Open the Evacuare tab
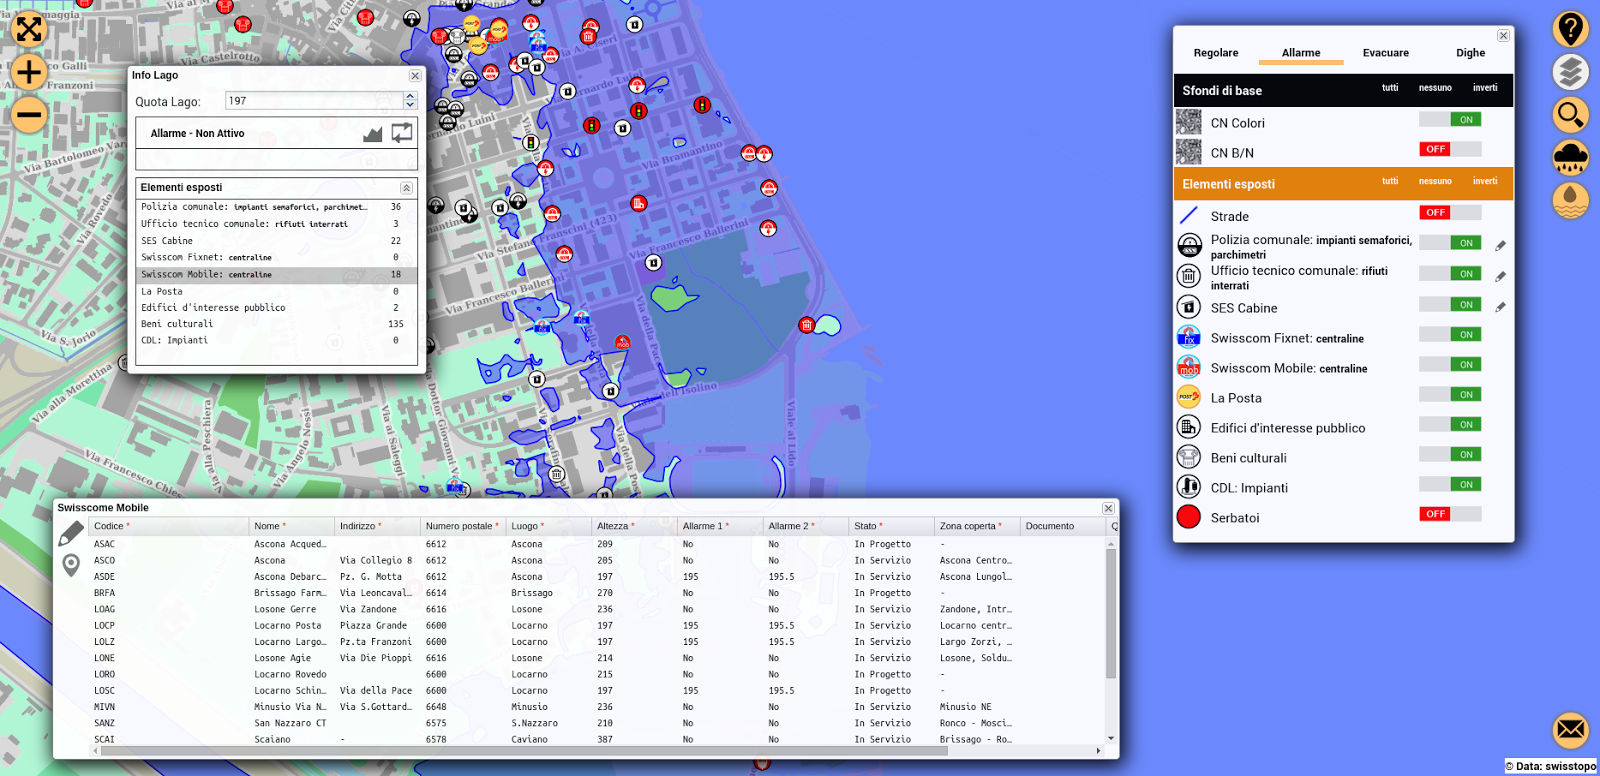Screen dimensions: 1600x776 pyautogui.click(x=1386, y=53)
